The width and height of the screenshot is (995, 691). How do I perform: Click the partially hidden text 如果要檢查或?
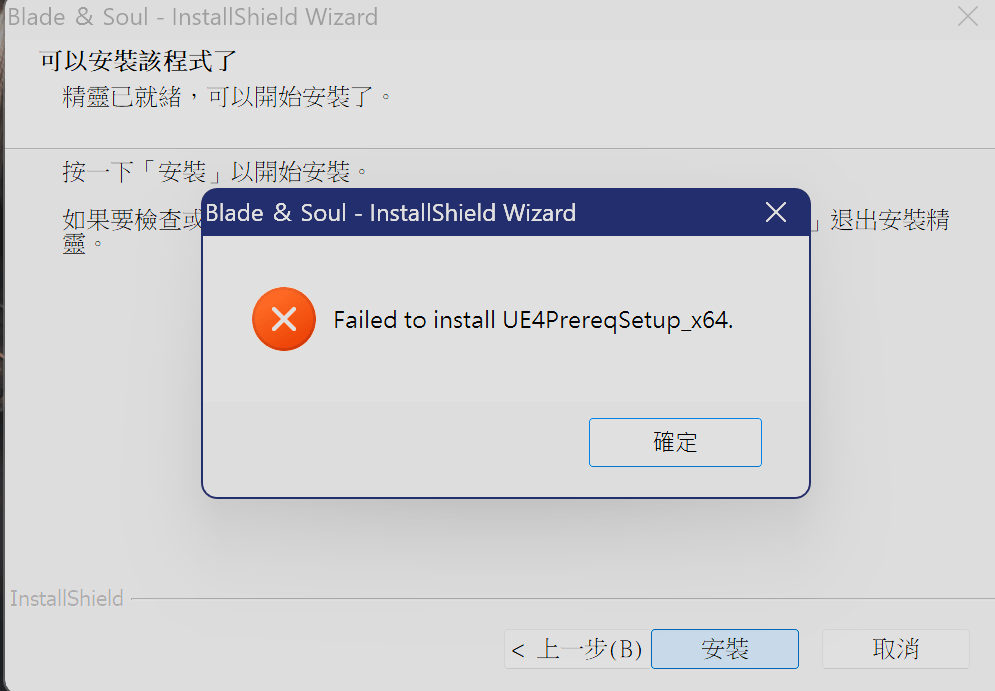(x=132, y=220)
